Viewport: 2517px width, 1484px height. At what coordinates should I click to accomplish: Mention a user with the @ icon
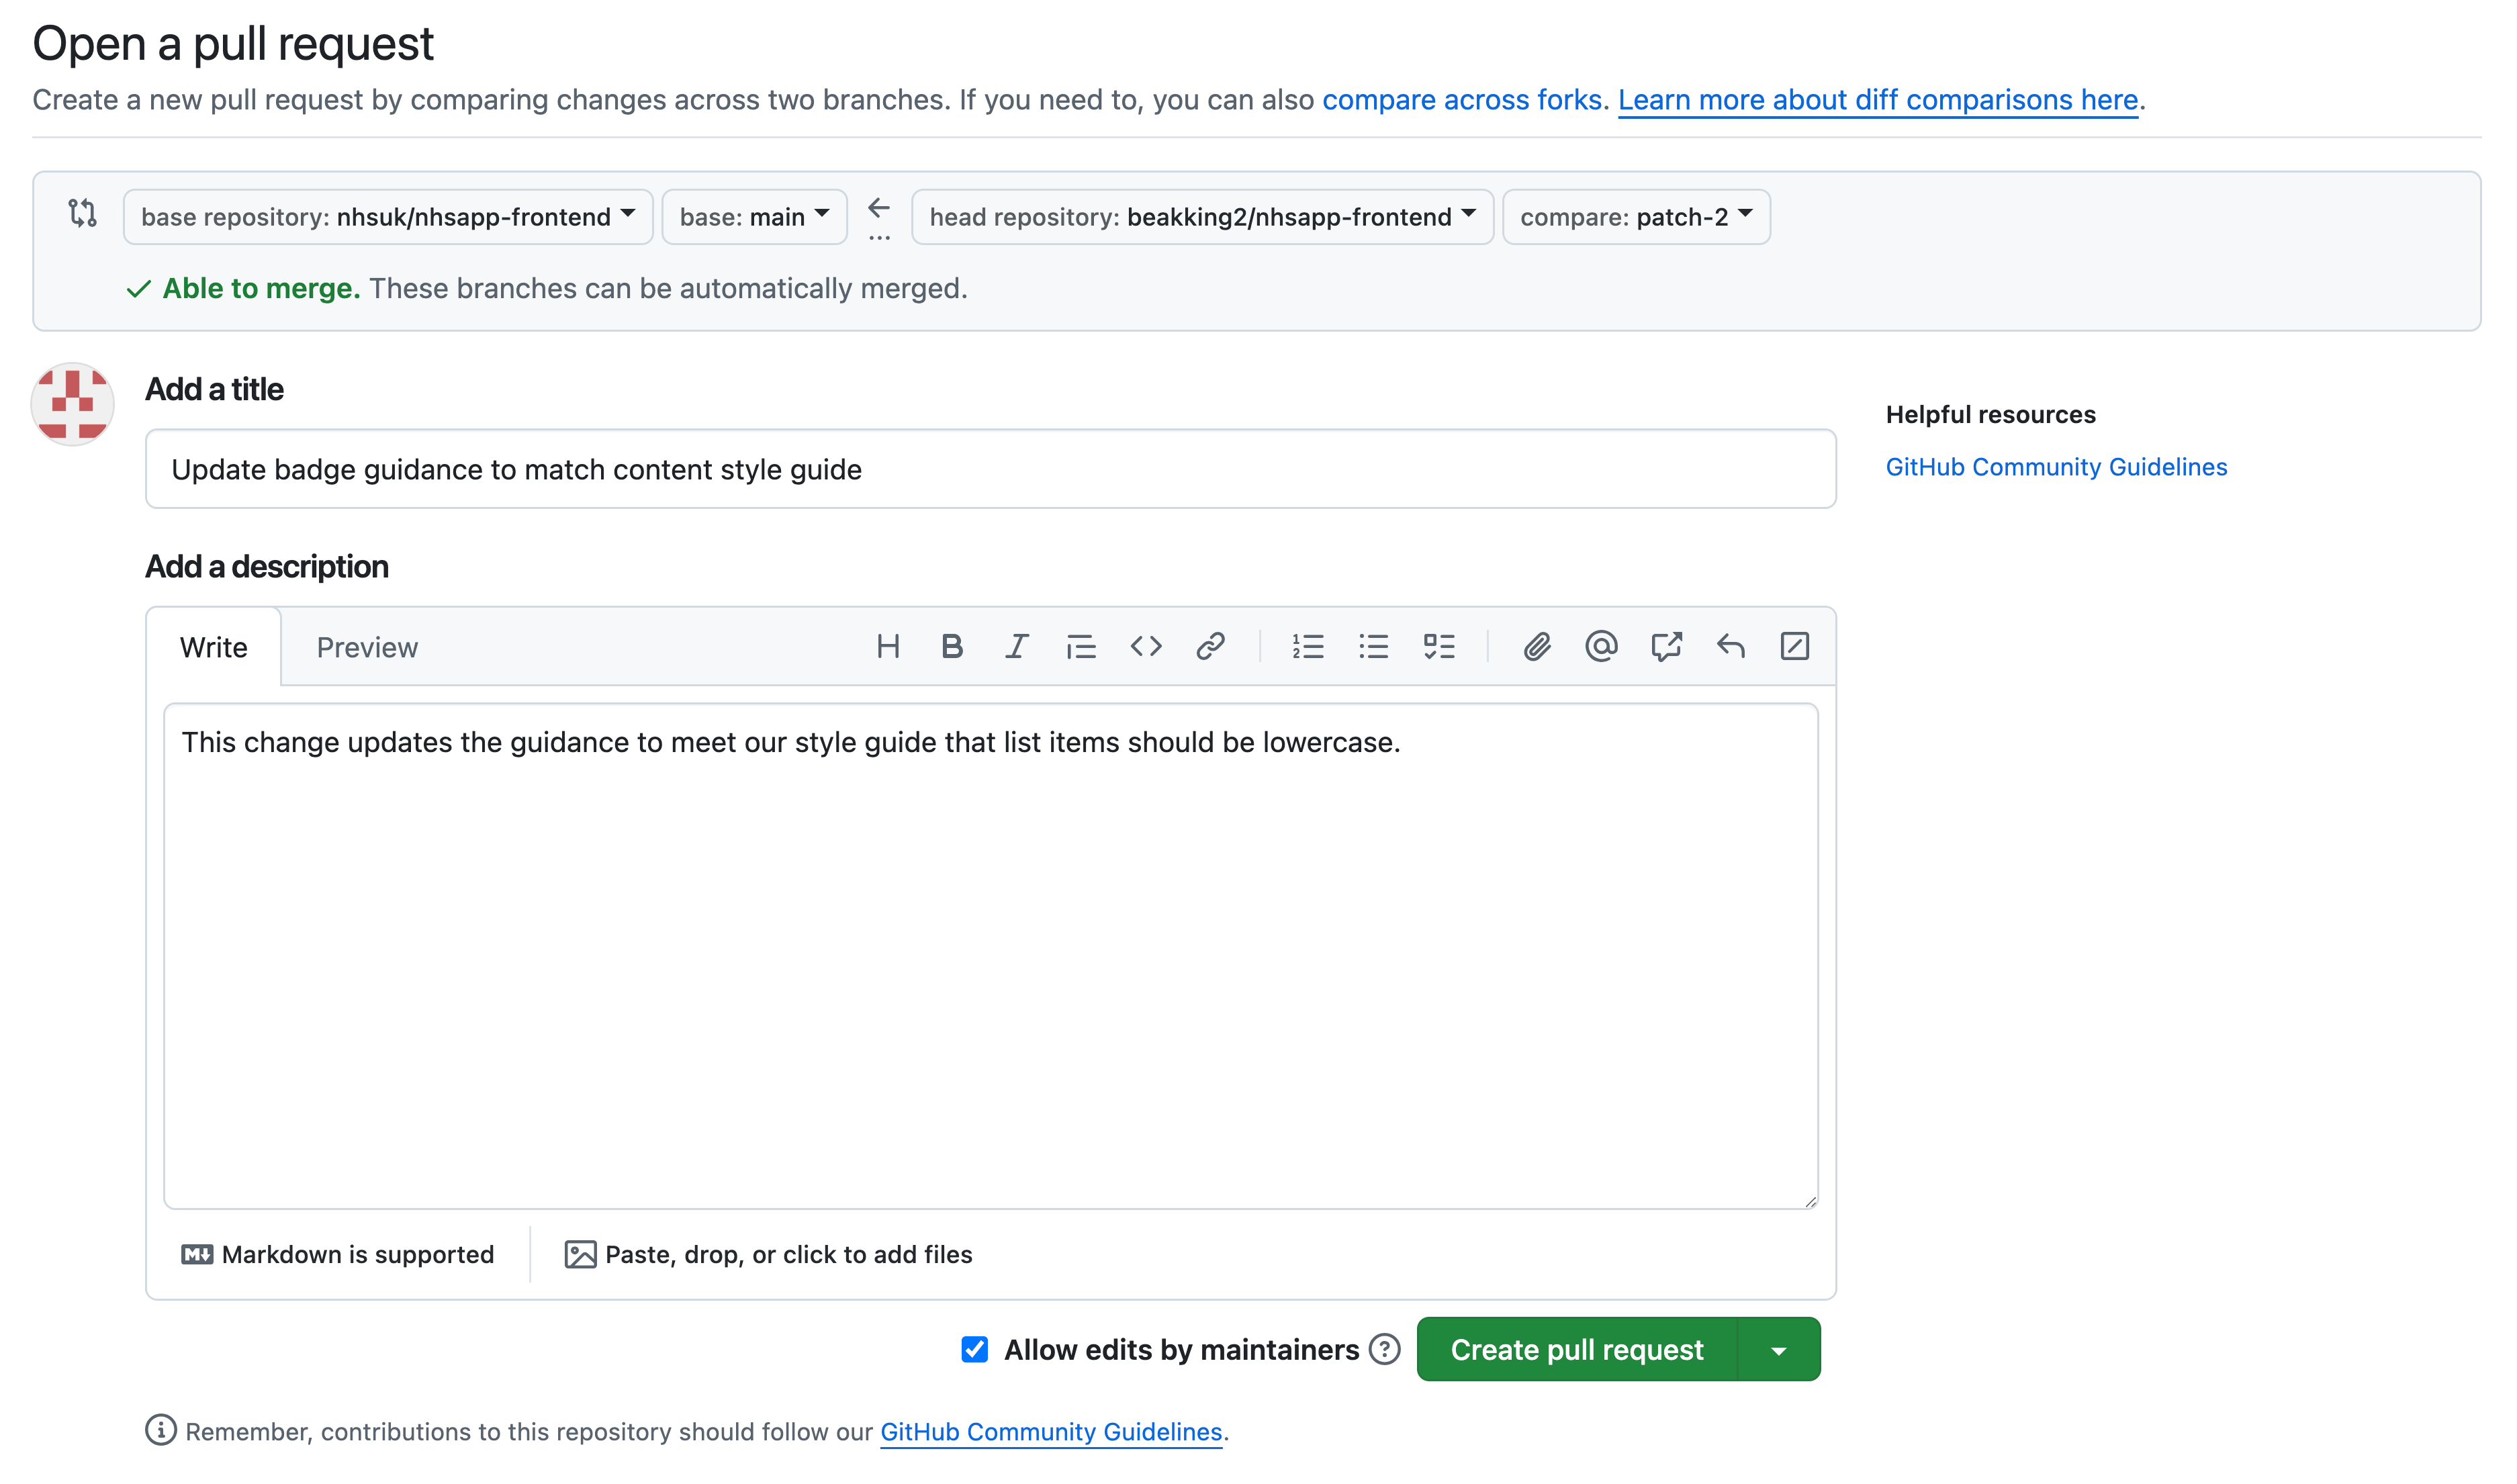point(1602,646)
